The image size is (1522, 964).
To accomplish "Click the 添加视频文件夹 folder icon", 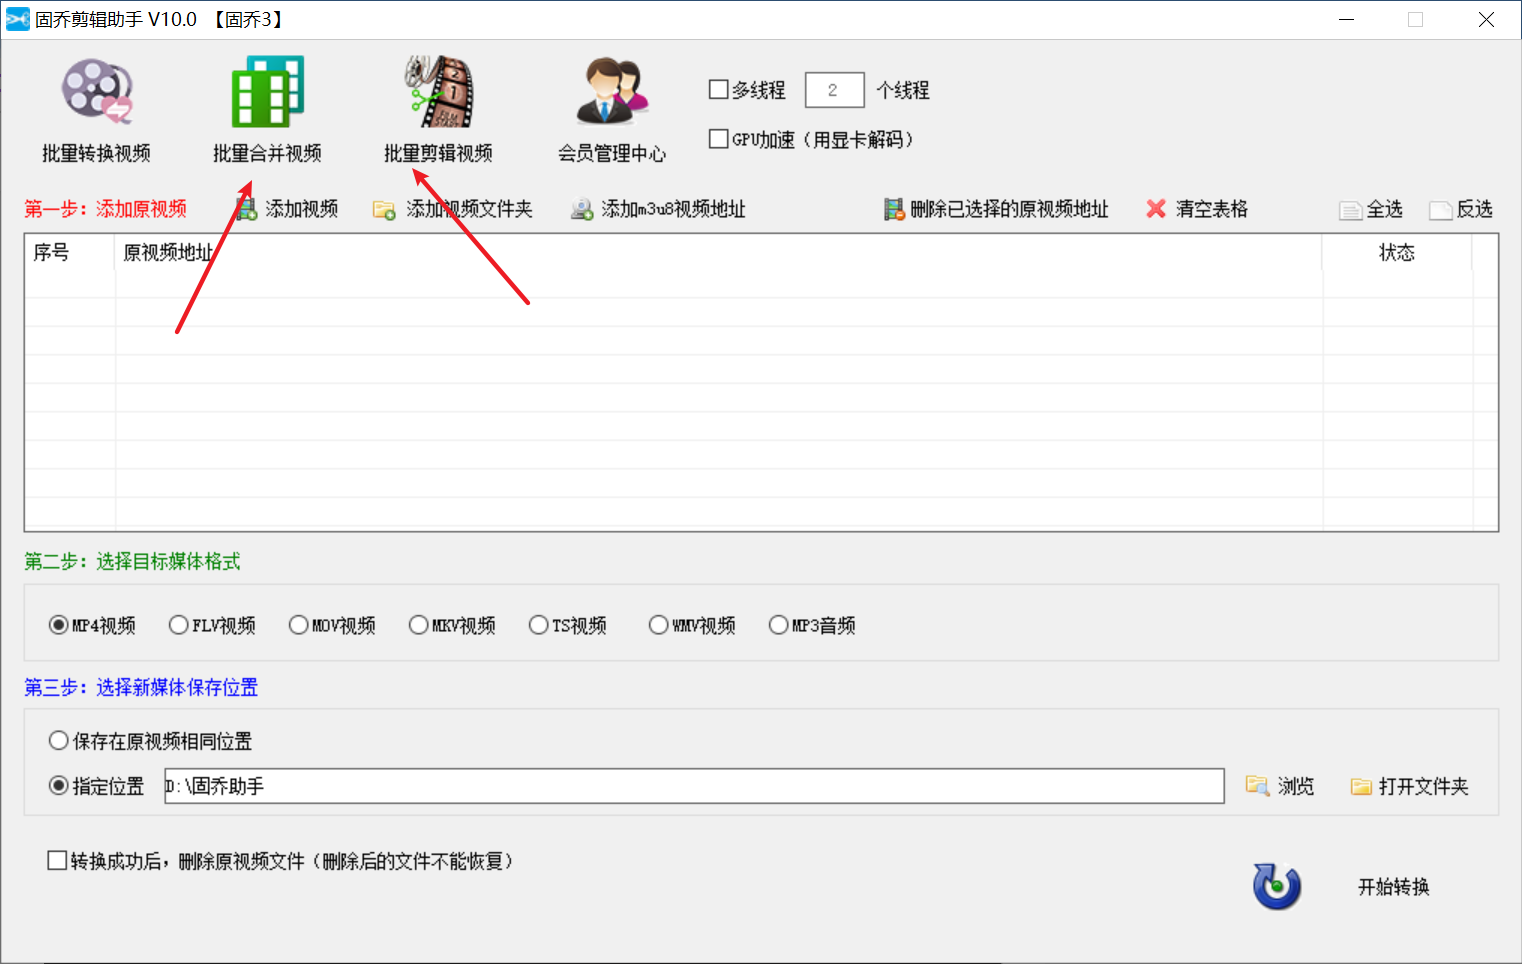I will coord(384,210).
